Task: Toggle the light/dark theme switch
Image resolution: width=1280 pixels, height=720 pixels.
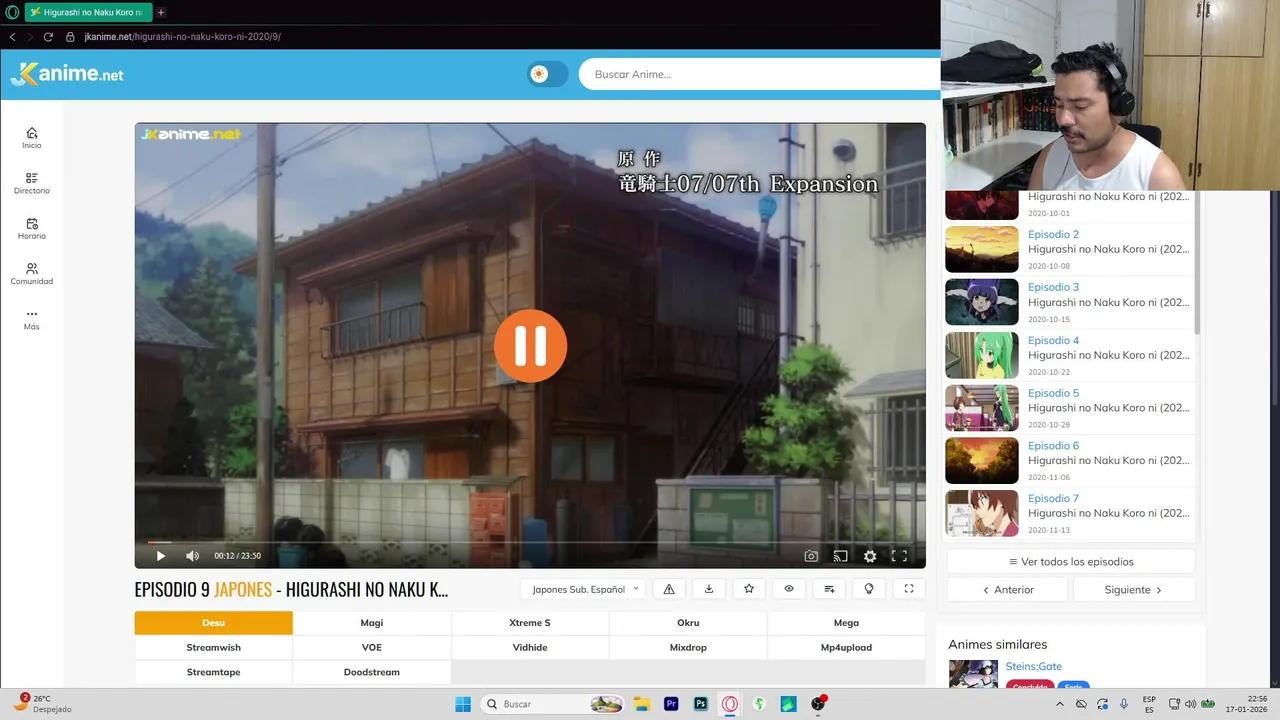Action: coord(548,74)
